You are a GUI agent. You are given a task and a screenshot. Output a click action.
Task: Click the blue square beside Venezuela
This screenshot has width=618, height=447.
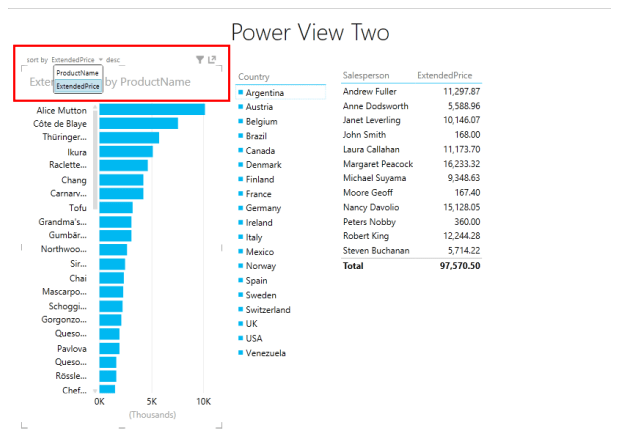pyautogui.click(x=241, y=353)
